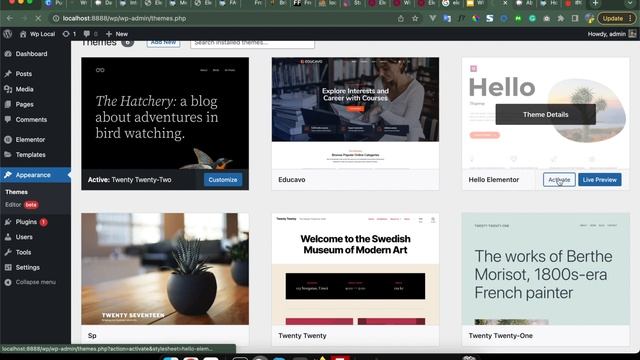The image size is (640, 360).
Task: Toggle the browser side panel icon
Action: (x=575, y=18)
